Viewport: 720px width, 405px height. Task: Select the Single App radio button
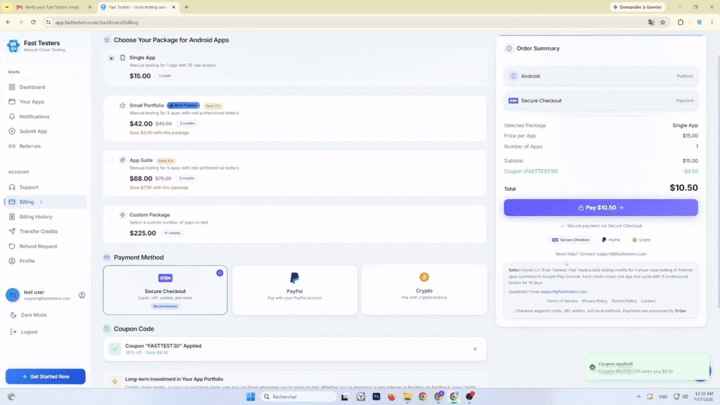[111, 58]
